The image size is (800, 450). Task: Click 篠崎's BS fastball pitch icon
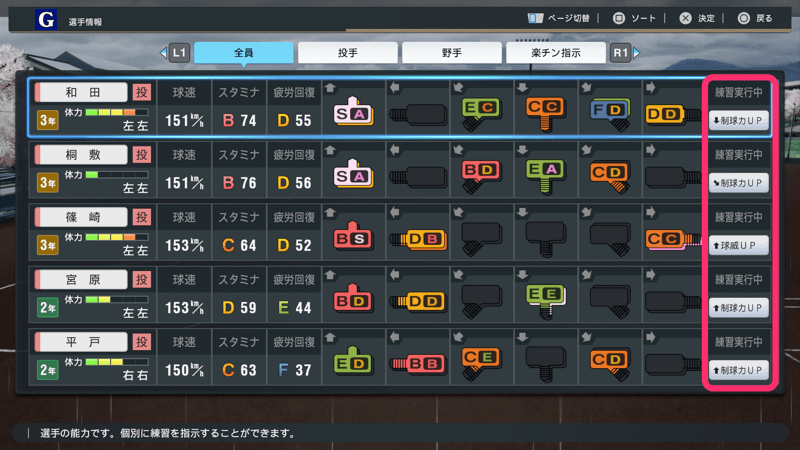click(x=353, y=236)
